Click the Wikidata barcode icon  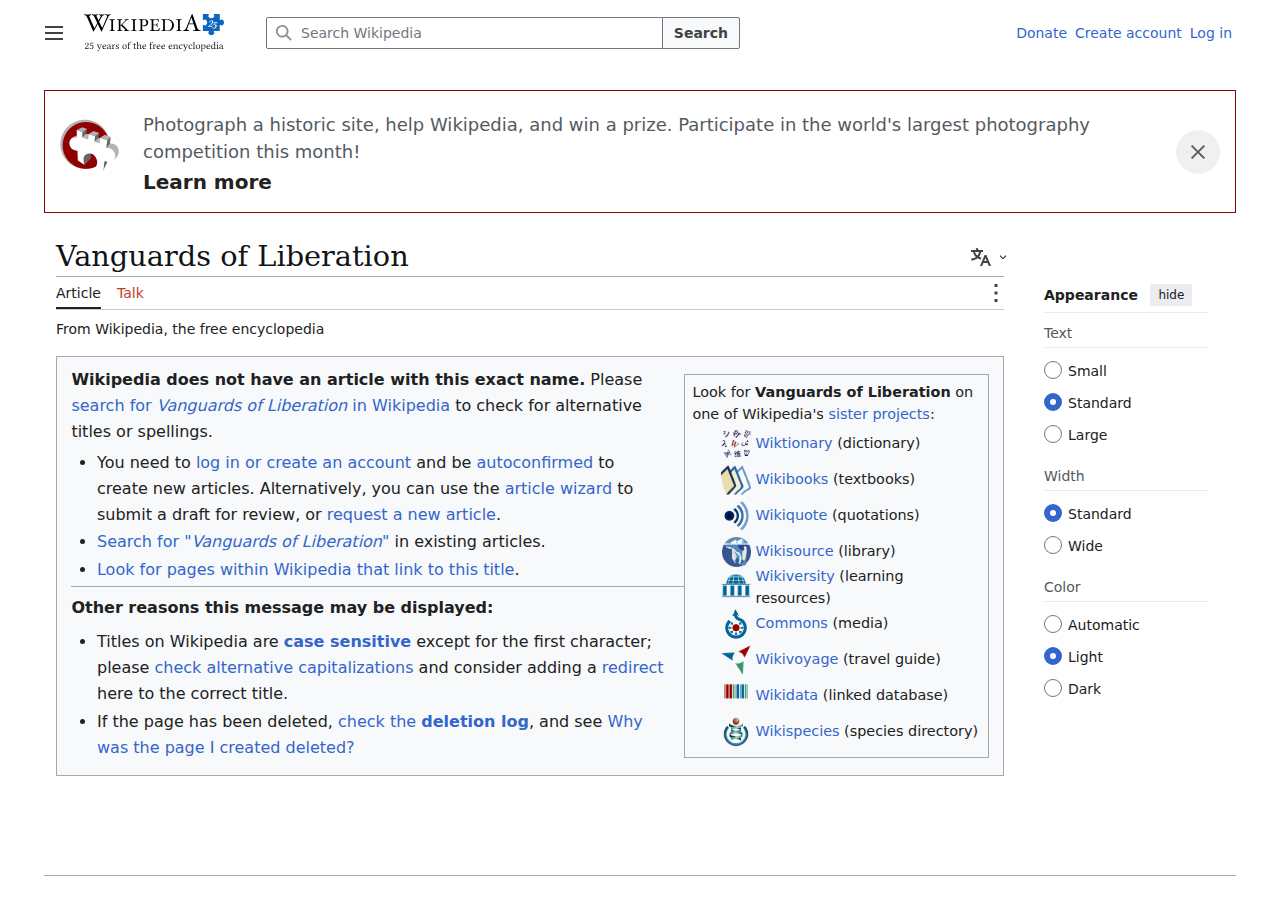coord(736,692)
